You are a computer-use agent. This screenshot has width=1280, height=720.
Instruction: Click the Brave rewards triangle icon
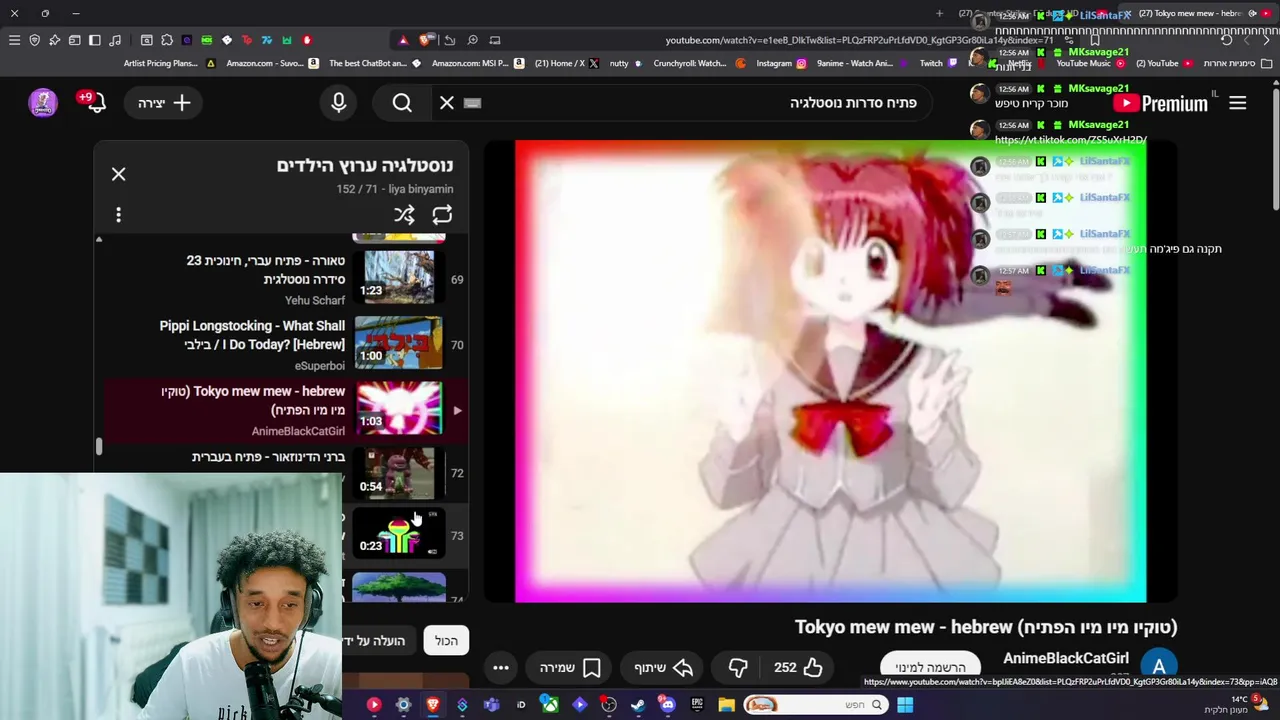403,40
